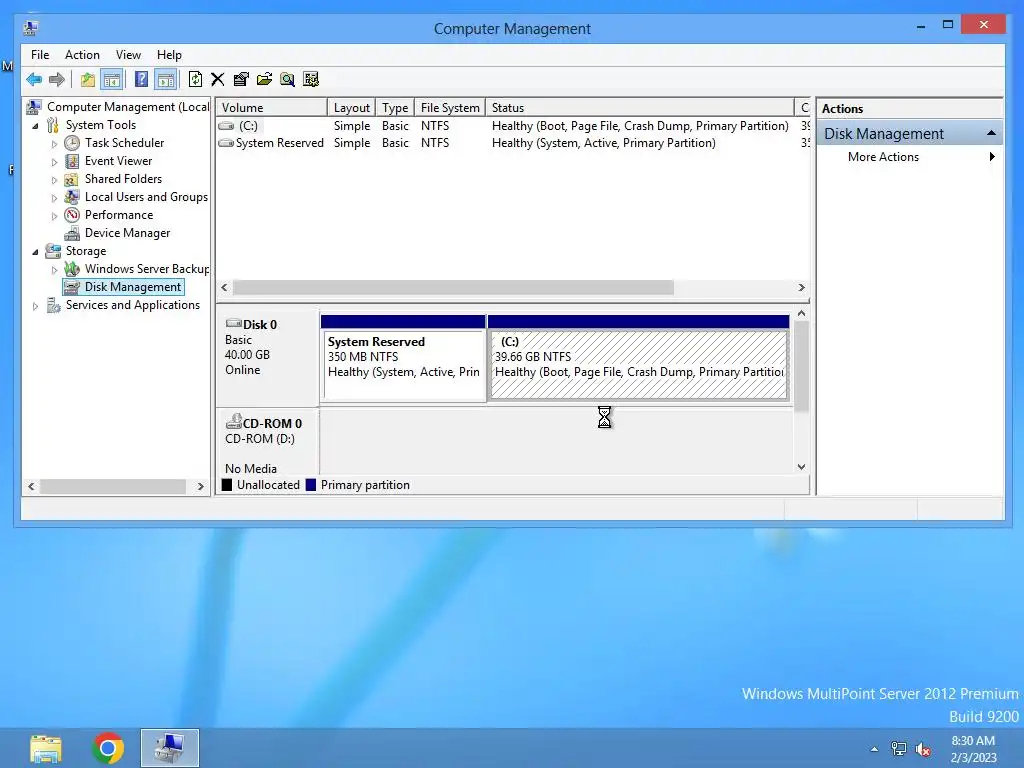Select the (C:) 39.66 GB partition block
Viewport: 1024px width, 768px height.
639,357
